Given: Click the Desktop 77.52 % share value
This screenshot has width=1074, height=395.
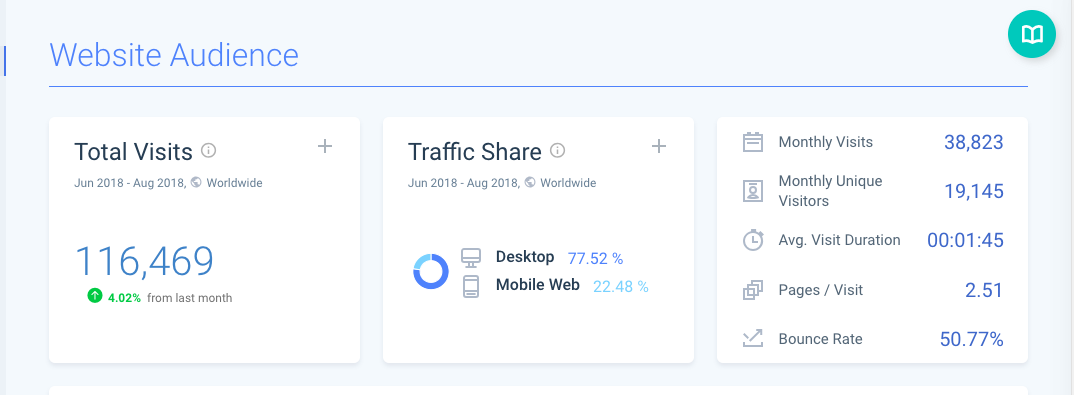Looking at the screenshot, I should (x=595, y=258).
